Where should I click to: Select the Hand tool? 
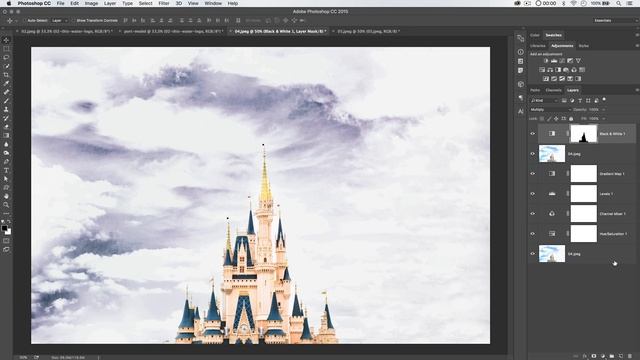coord(6,196)
